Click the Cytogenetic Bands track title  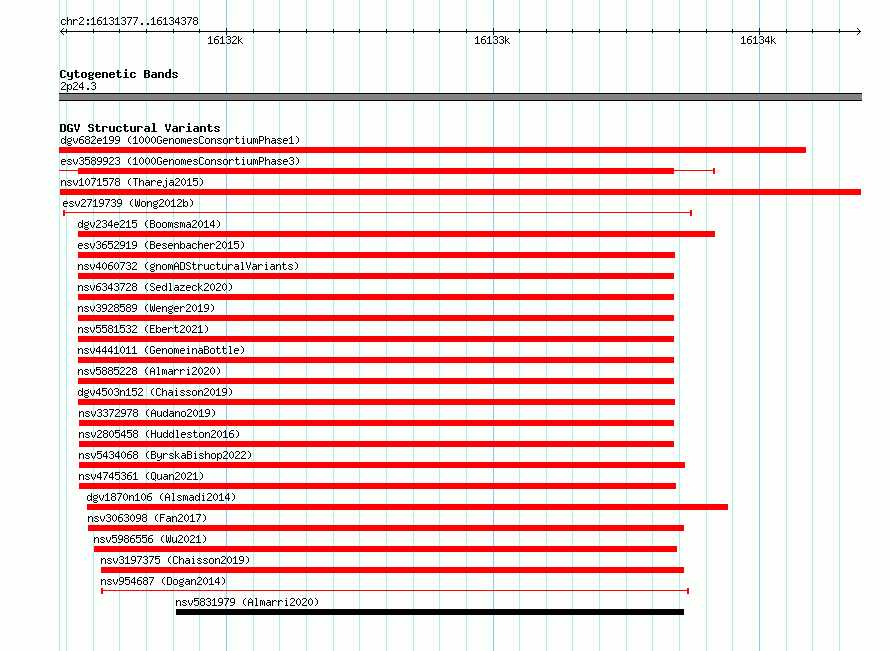point(119,74)
